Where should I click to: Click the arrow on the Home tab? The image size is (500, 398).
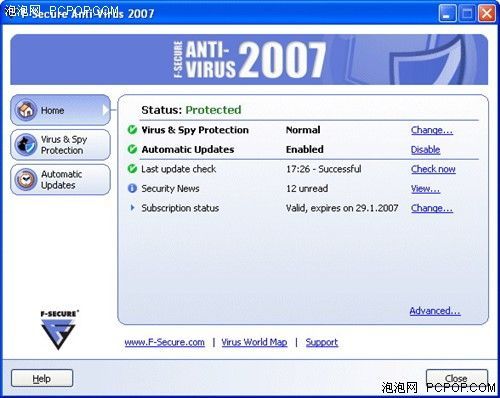(x=105, y=110)
